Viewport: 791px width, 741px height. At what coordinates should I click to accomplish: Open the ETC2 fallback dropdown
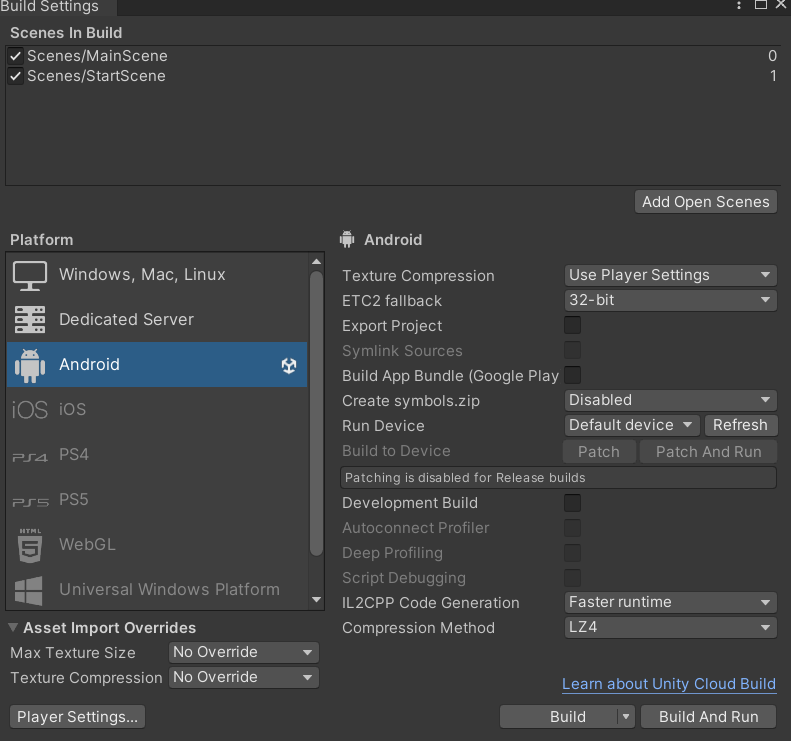click(x=670, y=301)
